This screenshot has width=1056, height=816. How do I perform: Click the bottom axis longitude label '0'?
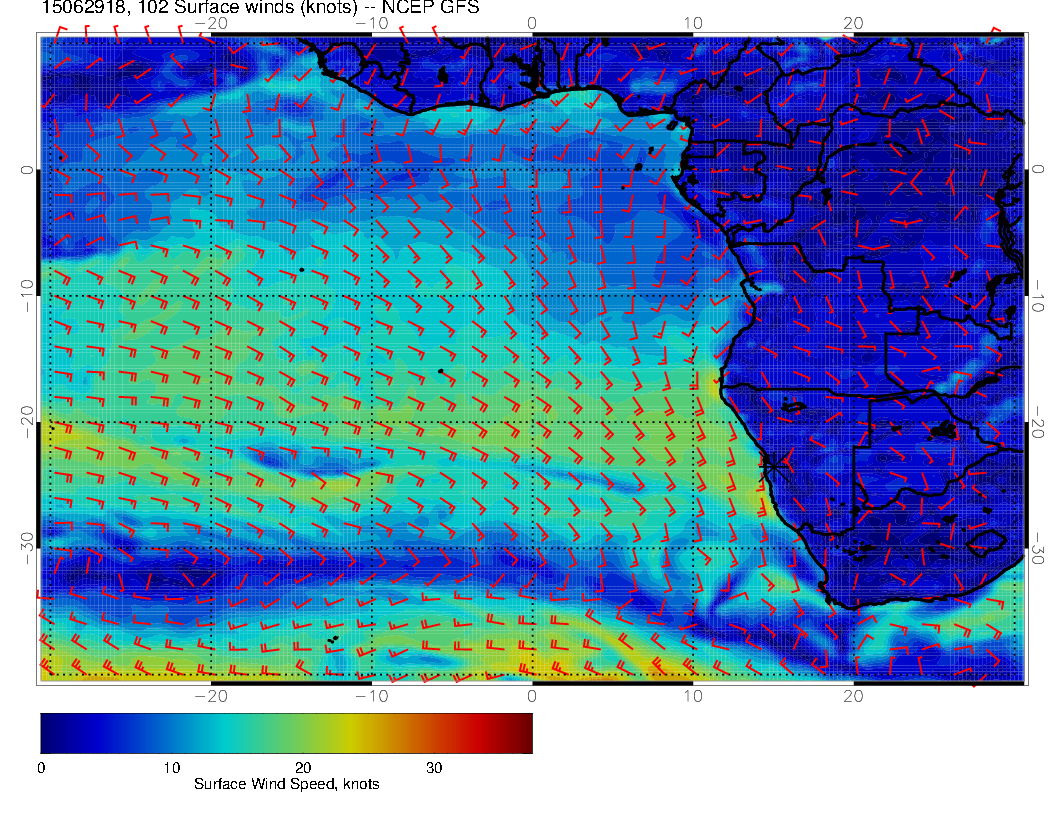pyautogui.click(x=532, y=694)
